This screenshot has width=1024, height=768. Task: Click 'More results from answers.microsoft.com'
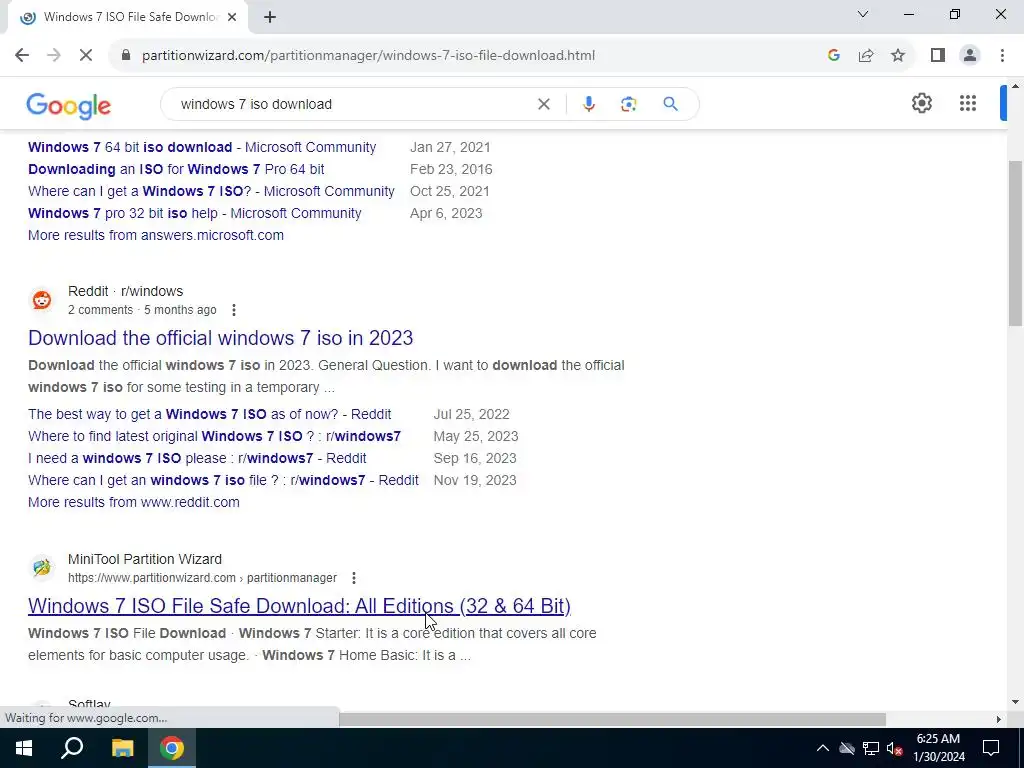155,235
